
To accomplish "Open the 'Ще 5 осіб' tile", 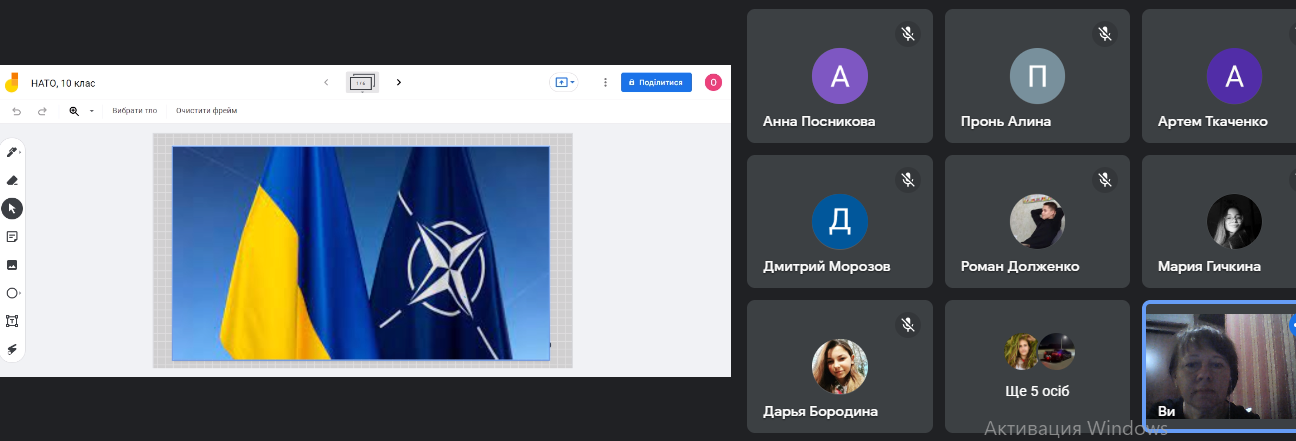I will [1039, 366].
